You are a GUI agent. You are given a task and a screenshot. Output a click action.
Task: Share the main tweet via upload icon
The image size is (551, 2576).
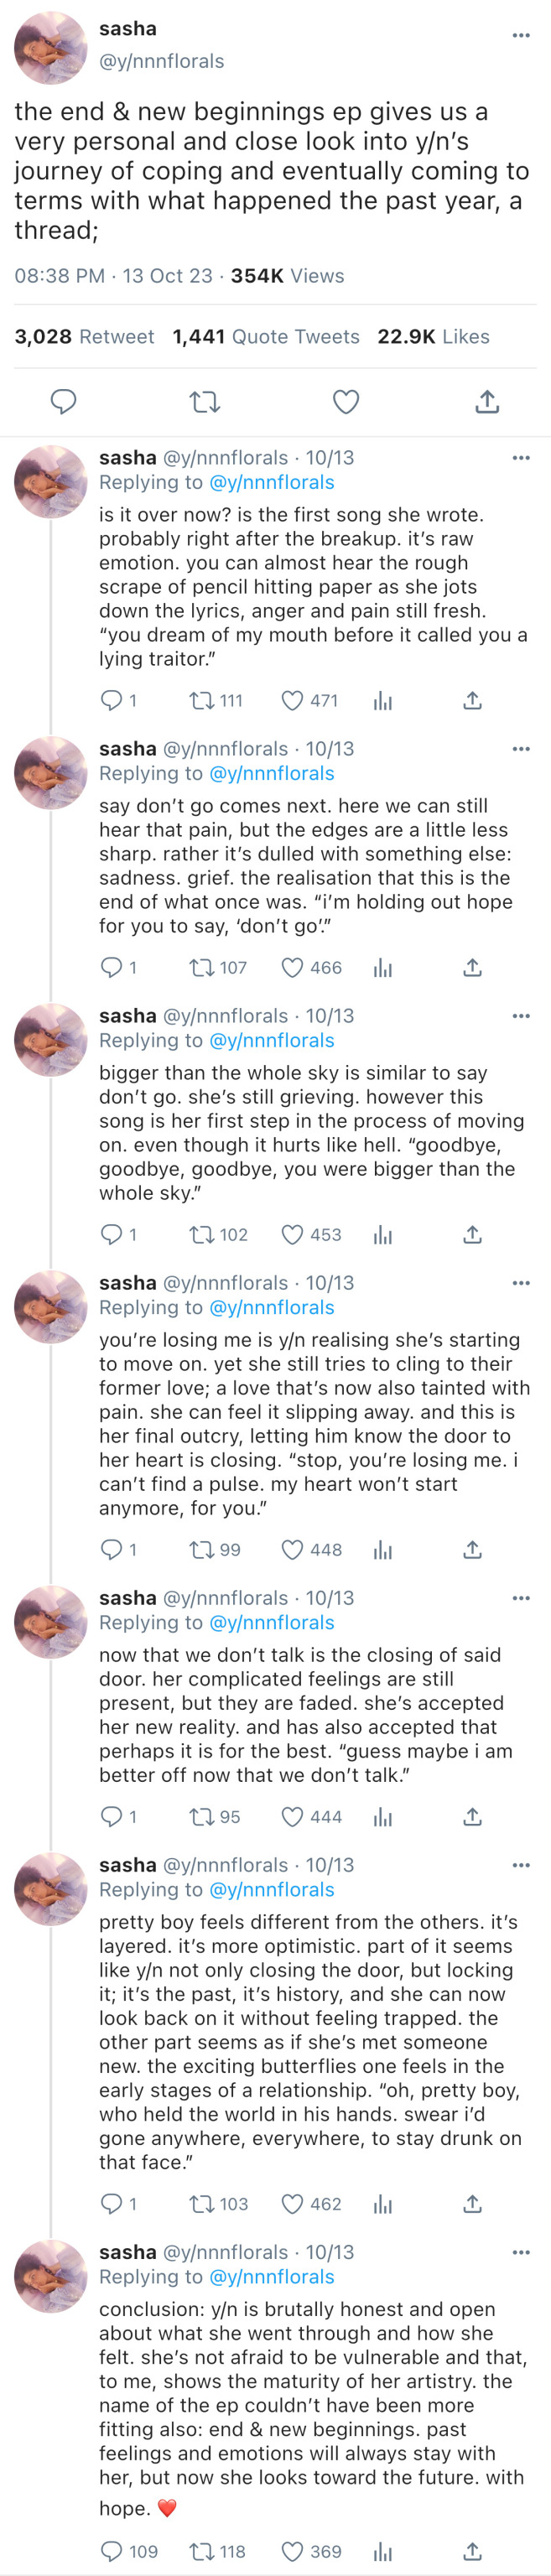(487, 402)
